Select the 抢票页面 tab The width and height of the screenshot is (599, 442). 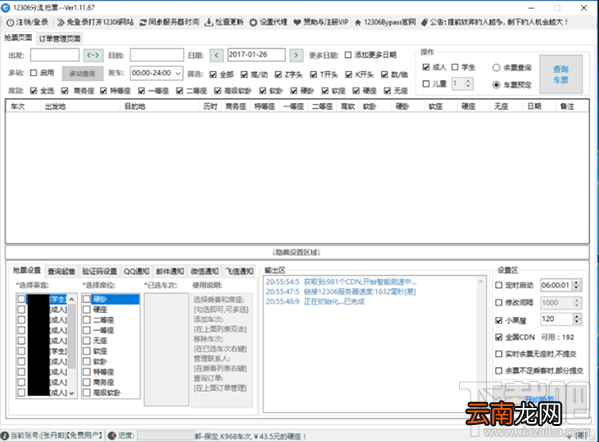point(18,38)
